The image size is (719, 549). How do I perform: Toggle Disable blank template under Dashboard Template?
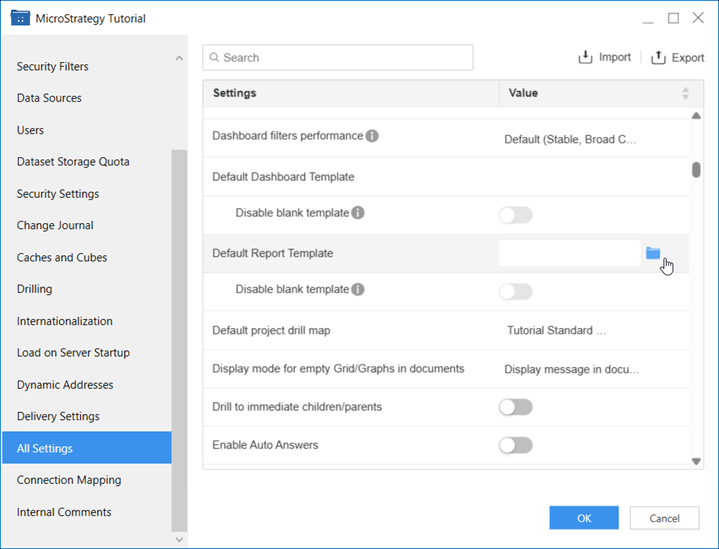(x=516, y=215)
